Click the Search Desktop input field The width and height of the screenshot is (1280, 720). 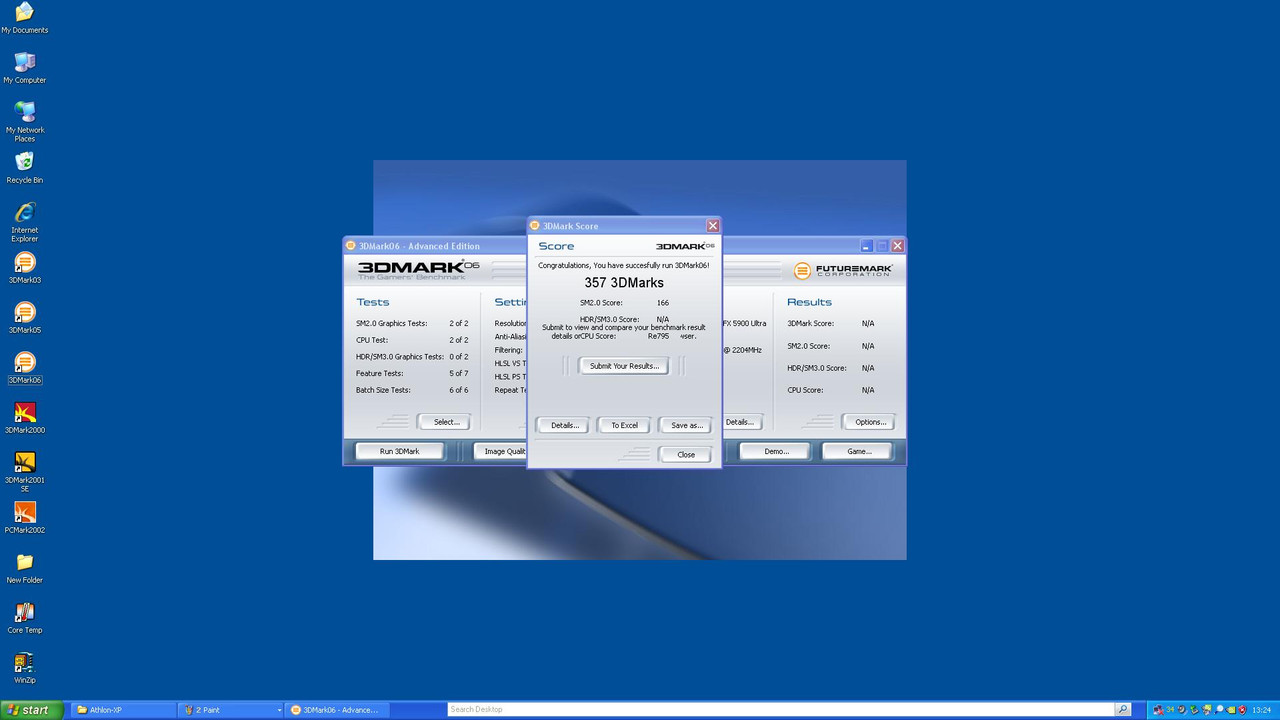pyautogui.click(x=781, y=710)
